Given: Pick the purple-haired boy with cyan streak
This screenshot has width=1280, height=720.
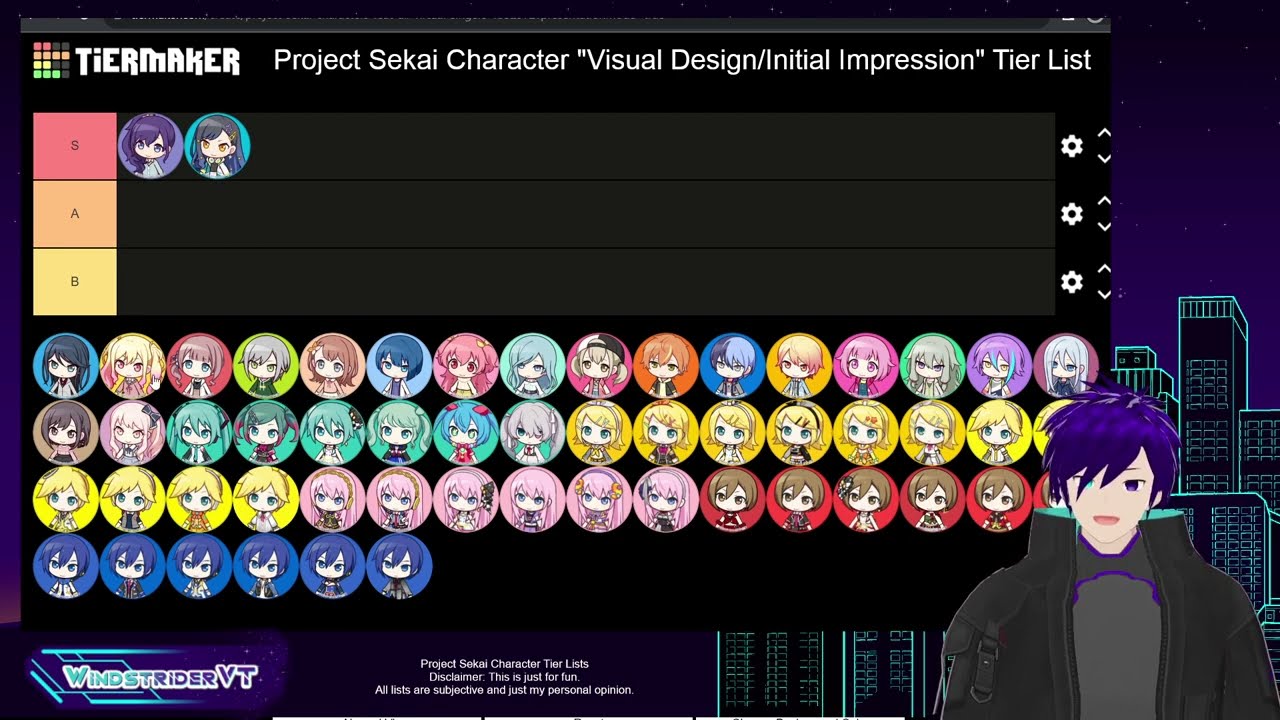Looking at the screenshot, I should (999, 366).
